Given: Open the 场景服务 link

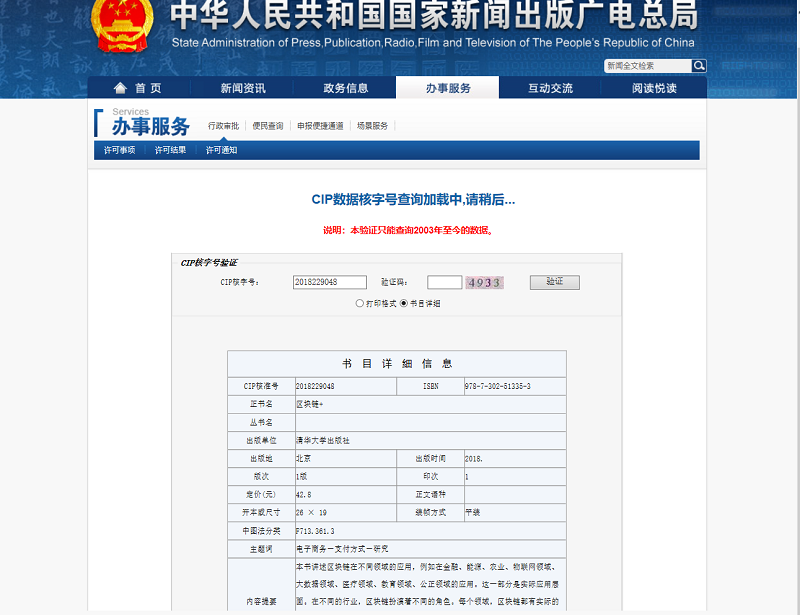Looking at the screenshot, I should click(372, 126).
